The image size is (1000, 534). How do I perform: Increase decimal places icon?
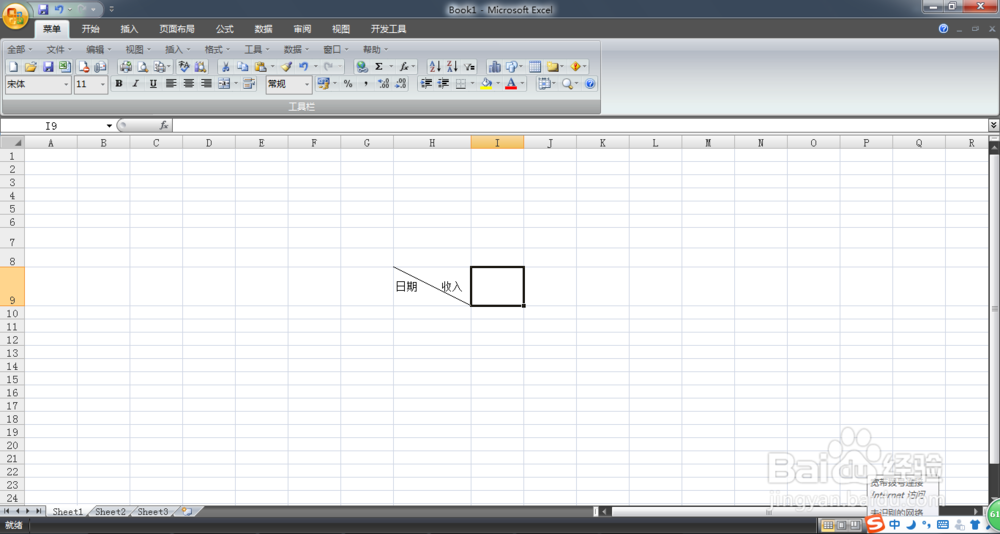tap(383, 84)
